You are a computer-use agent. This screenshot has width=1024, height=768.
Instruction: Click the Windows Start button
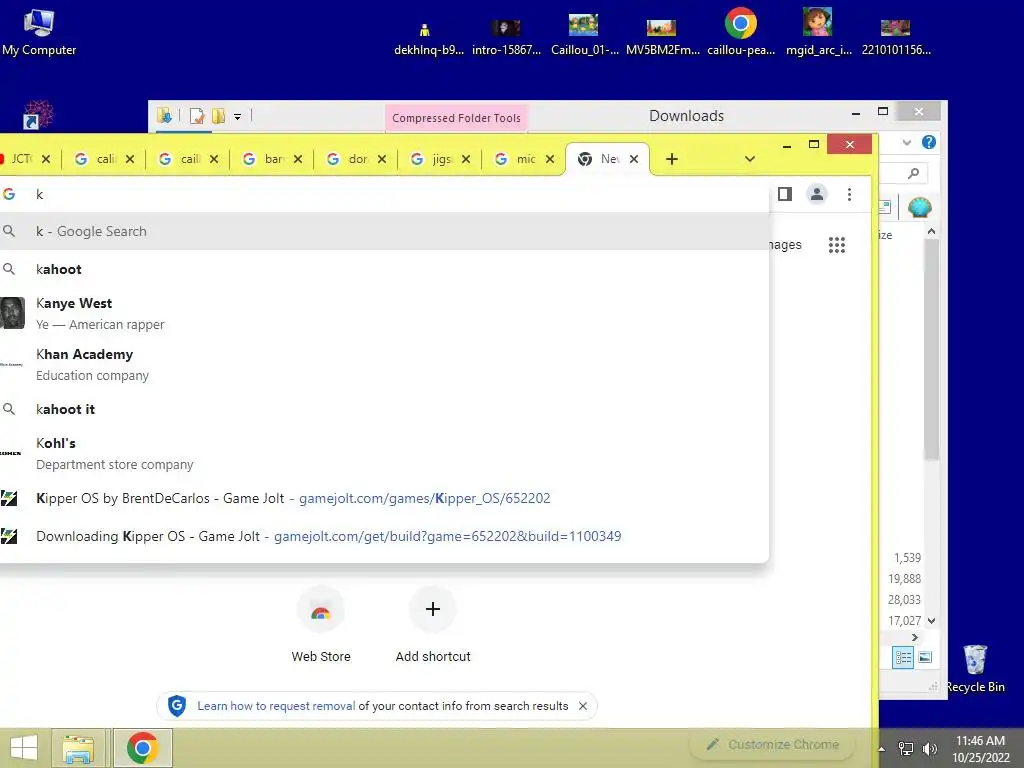(x=24, y=748)
